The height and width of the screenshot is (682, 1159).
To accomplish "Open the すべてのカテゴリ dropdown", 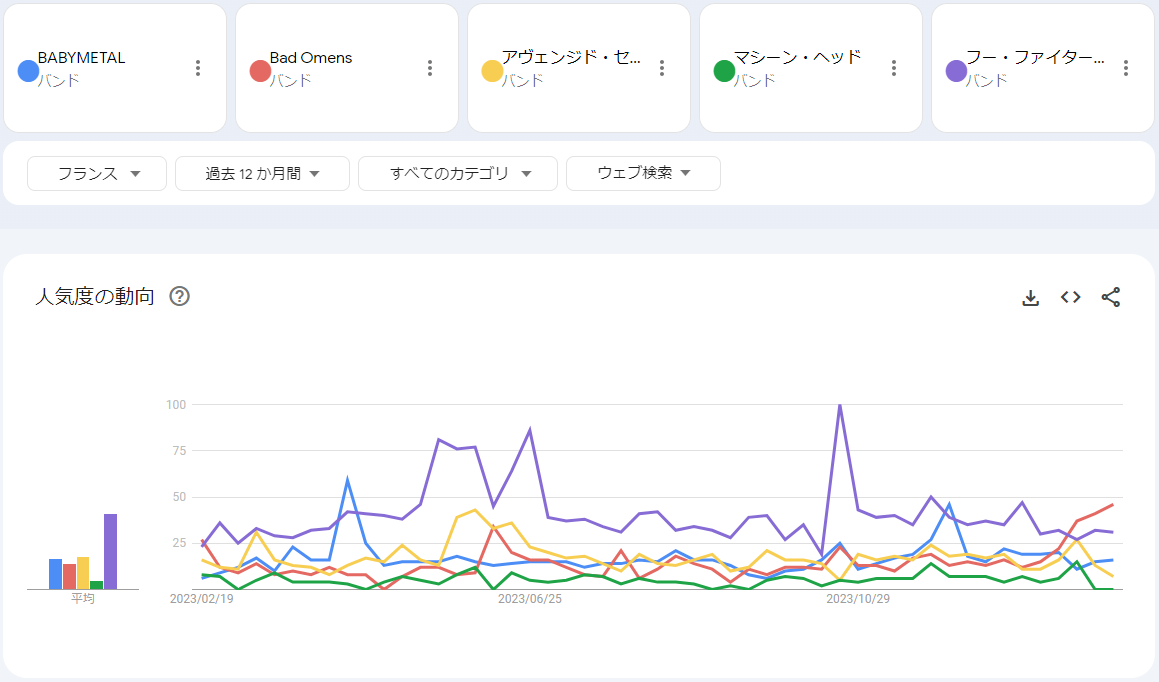I will point(458,174).
